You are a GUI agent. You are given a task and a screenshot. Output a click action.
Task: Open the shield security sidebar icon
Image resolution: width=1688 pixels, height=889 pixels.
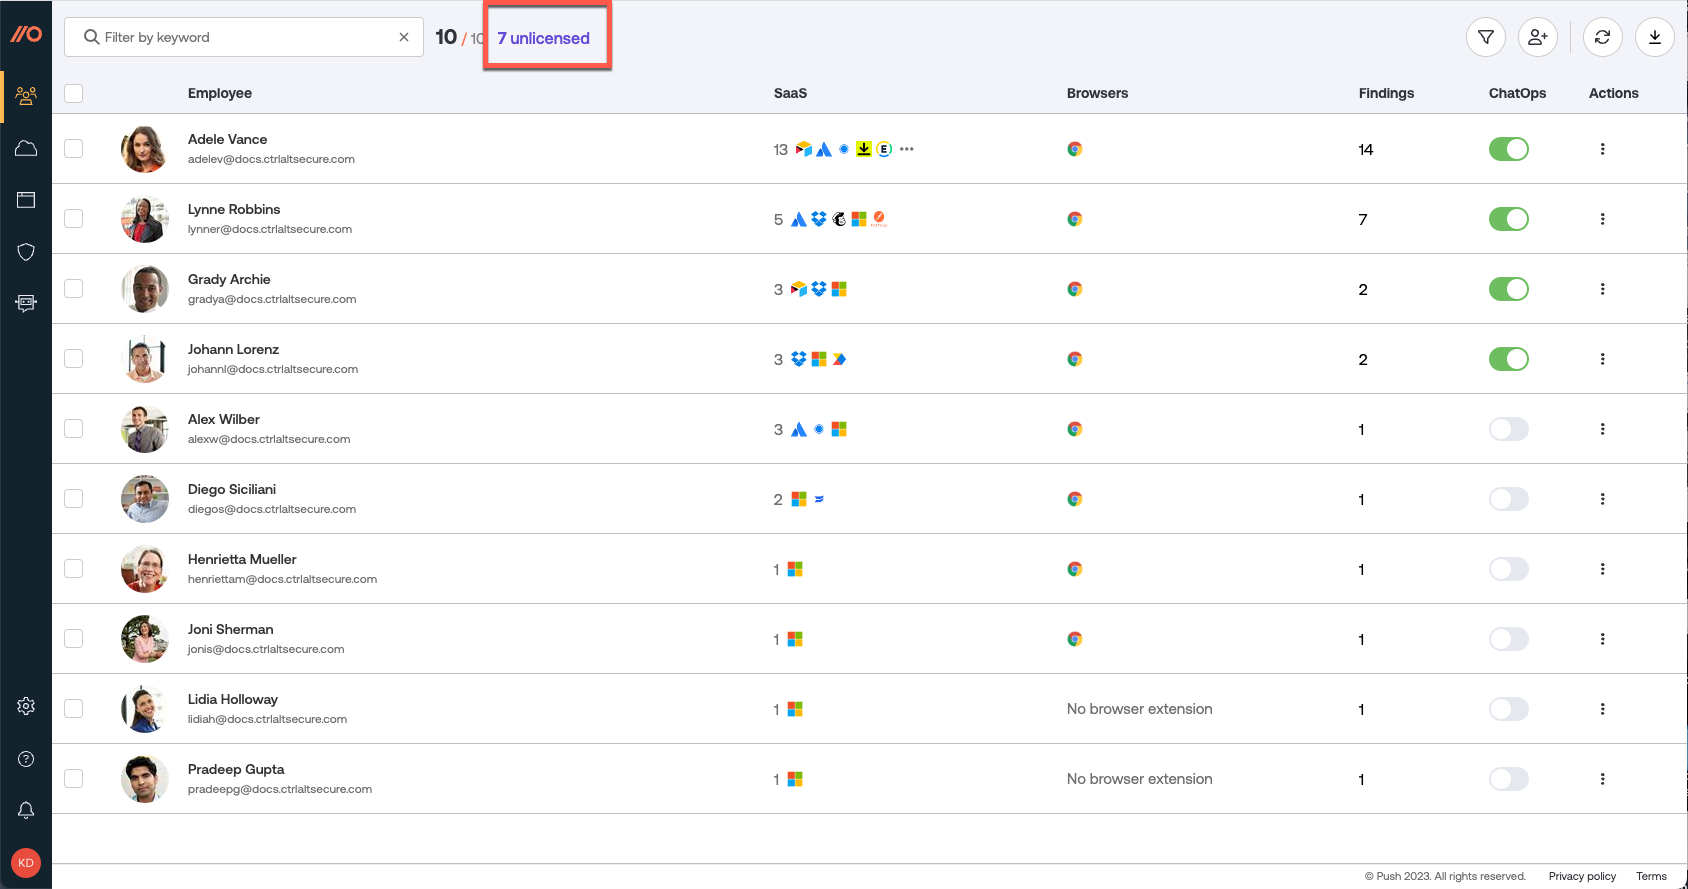tap(26, 252)
